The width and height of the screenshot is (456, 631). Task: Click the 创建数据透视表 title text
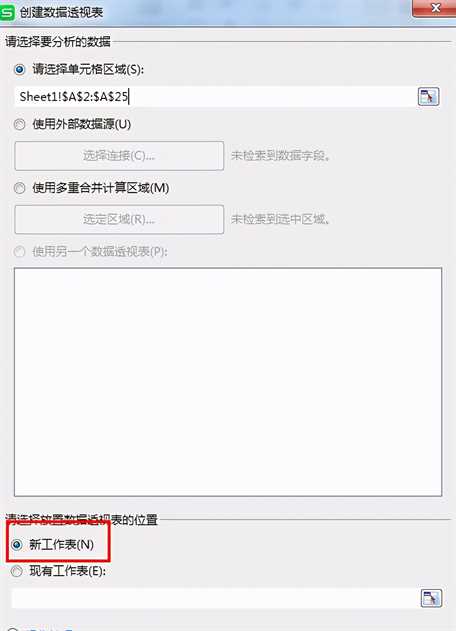point(61,12)
